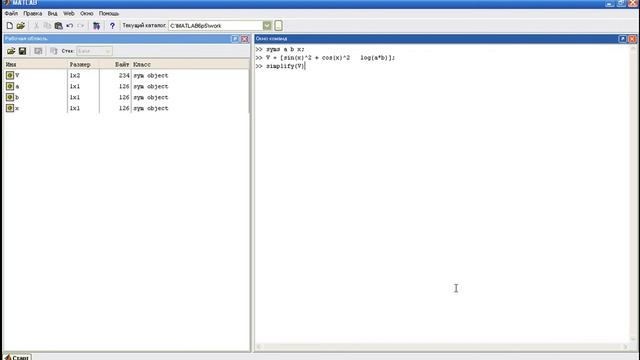
Task: Click size cell 1x2 of variable V
Action: [75, 76]
